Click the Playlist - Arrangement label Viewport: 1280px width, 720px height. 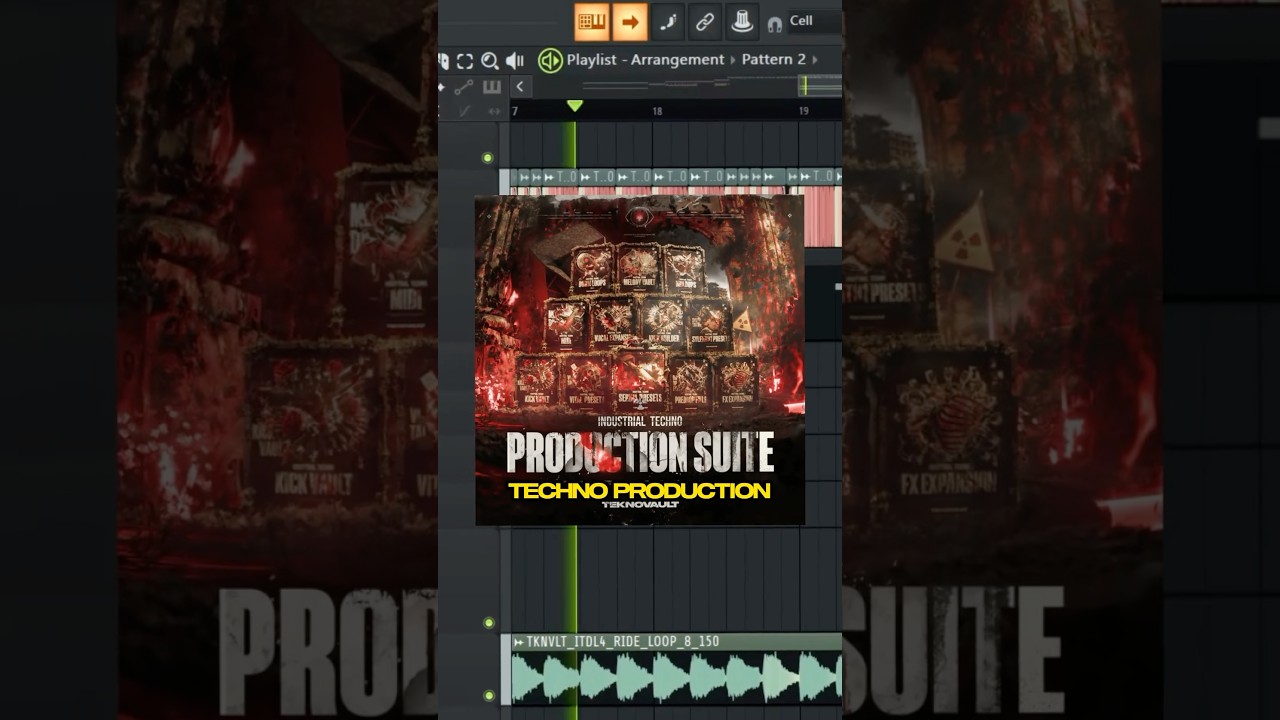coord(645,60)
